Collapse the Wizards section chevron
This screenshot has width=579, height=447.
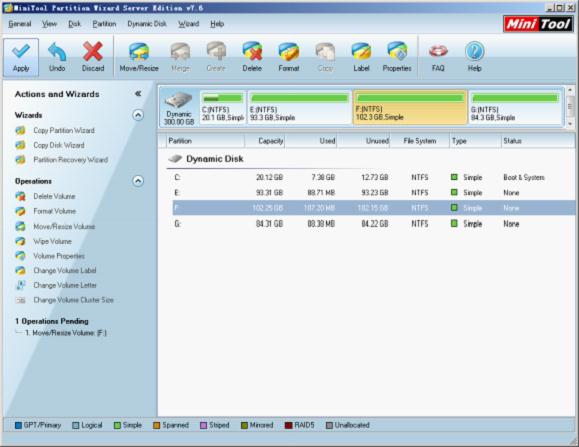[138, 115]
